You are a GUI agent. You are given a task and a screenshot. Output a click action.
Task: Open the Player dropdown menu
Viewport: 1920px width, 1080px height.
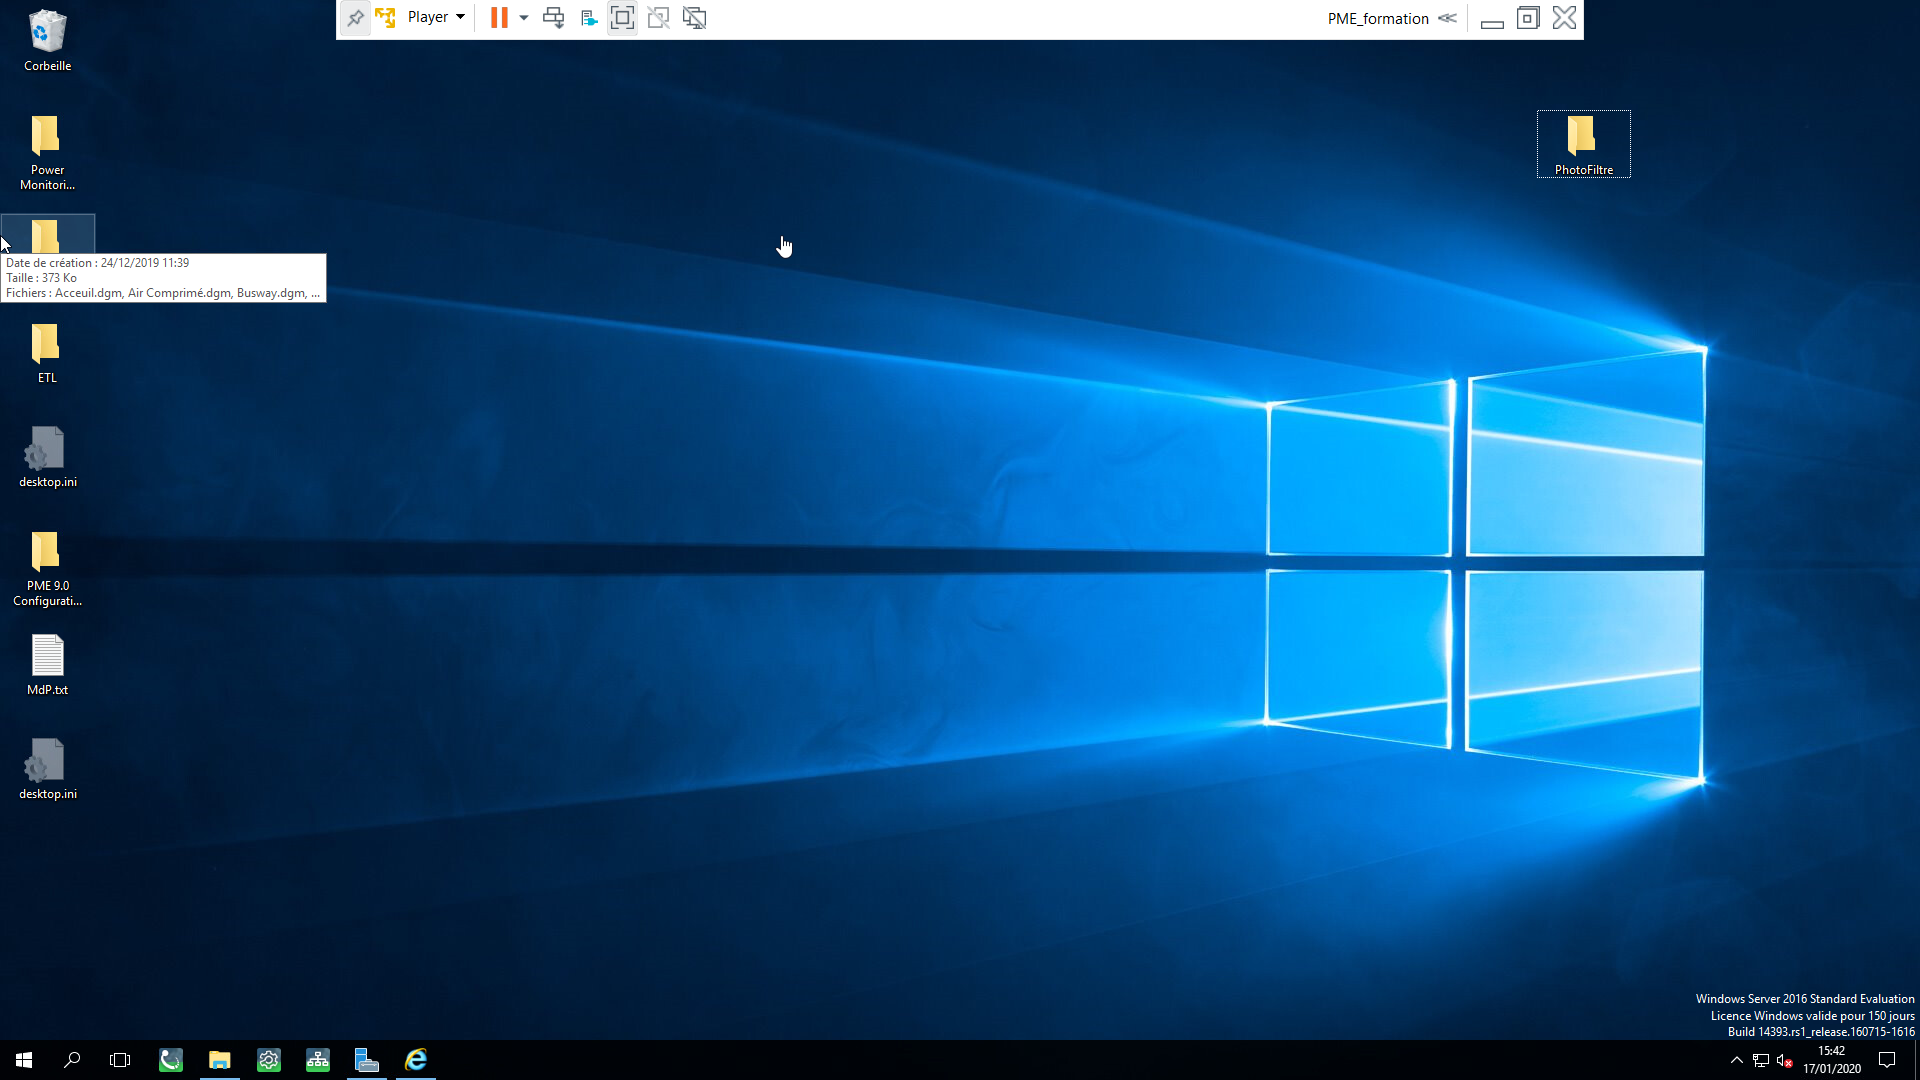point(436,18)
